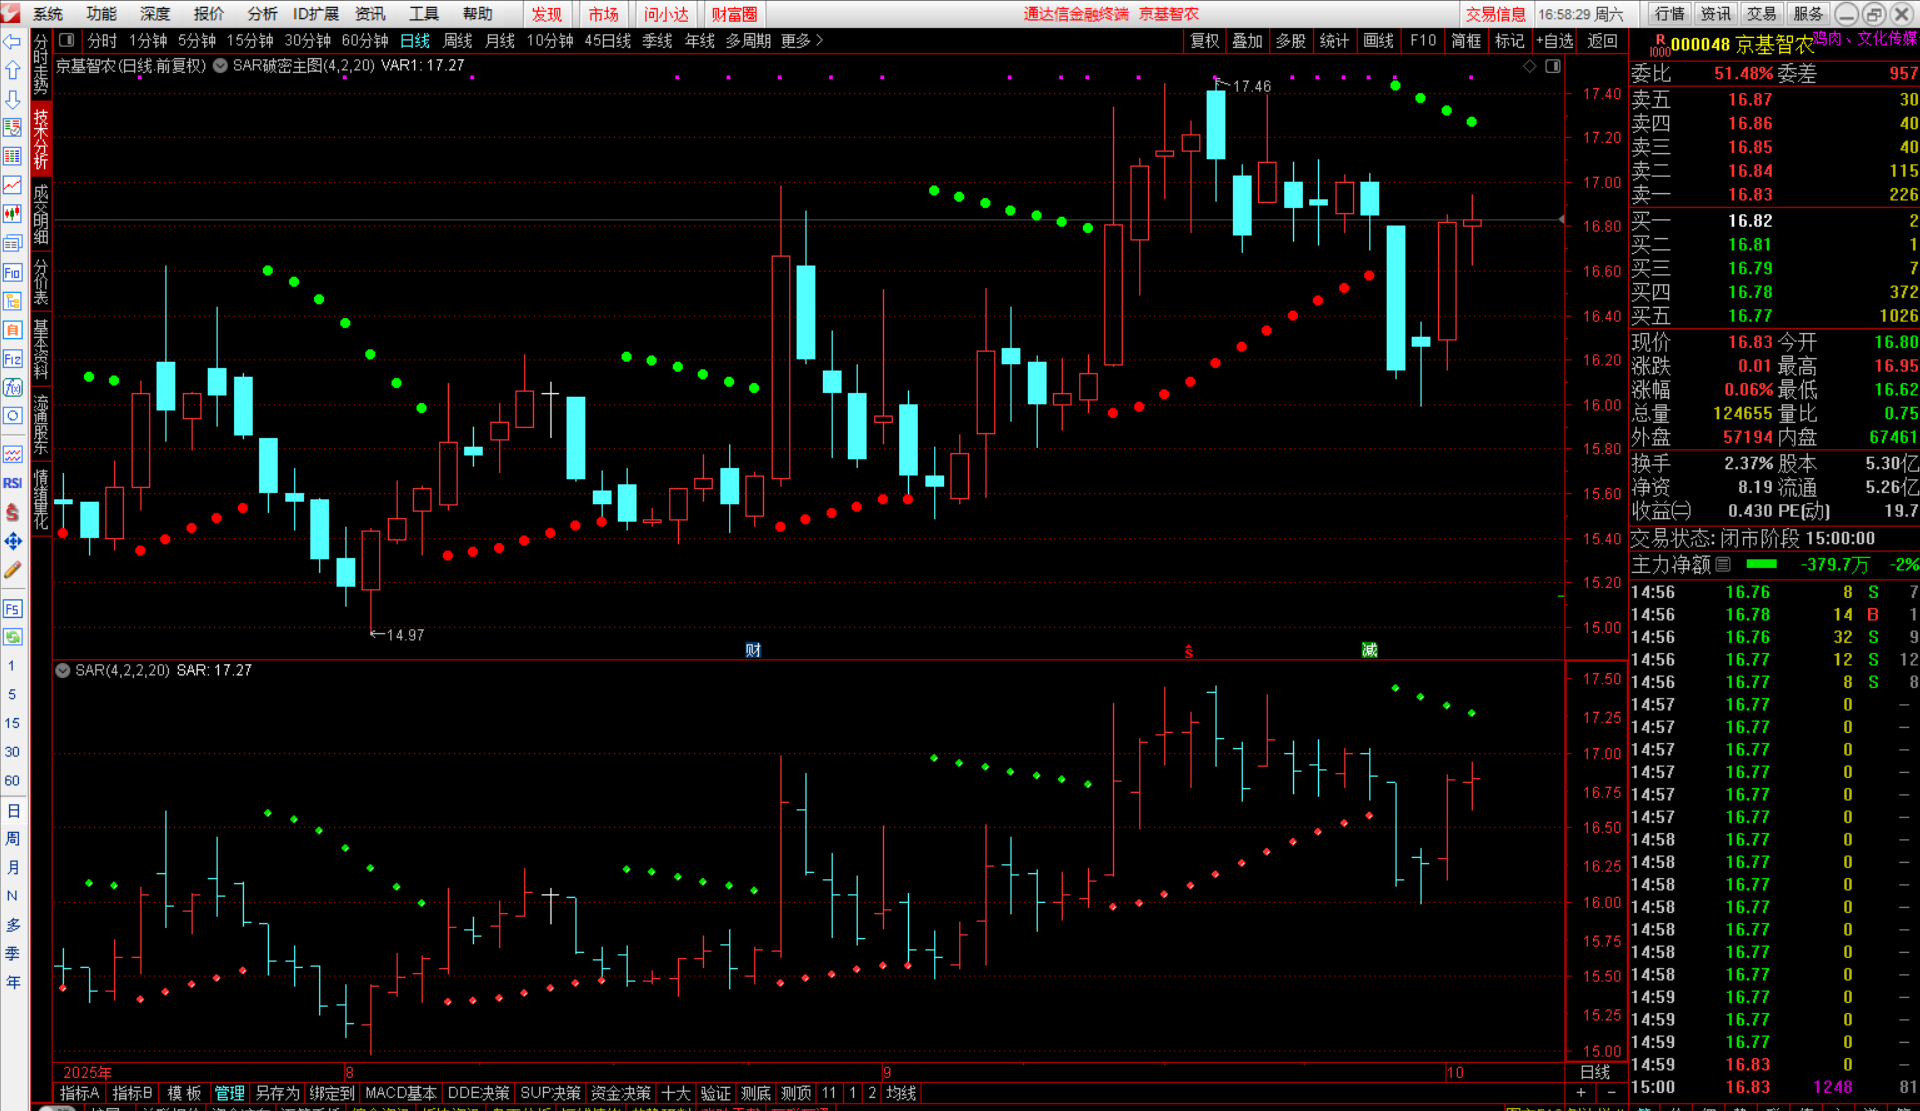The height and width of the screenshot is (1111, 1920).
Task: Switch to the 周线 period tab
Action: tap(457, 41)
